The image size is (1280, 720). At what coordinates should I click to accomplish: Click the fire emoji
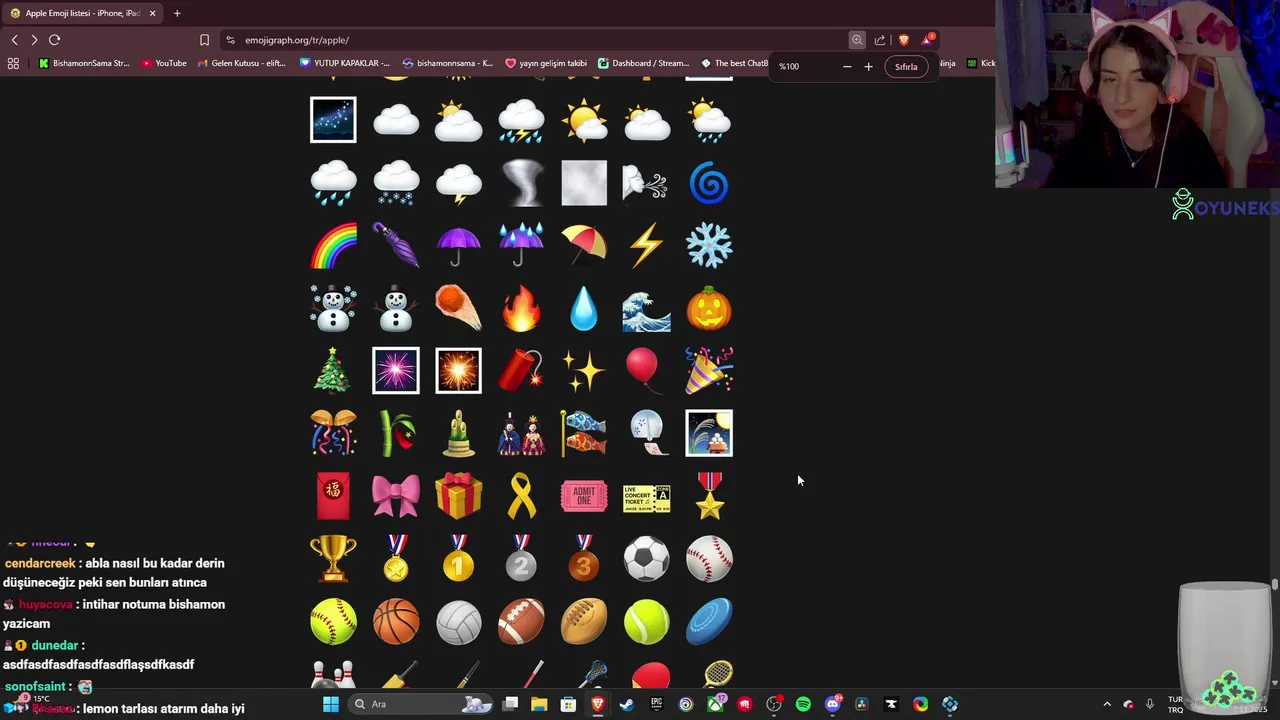click(521, 308)
